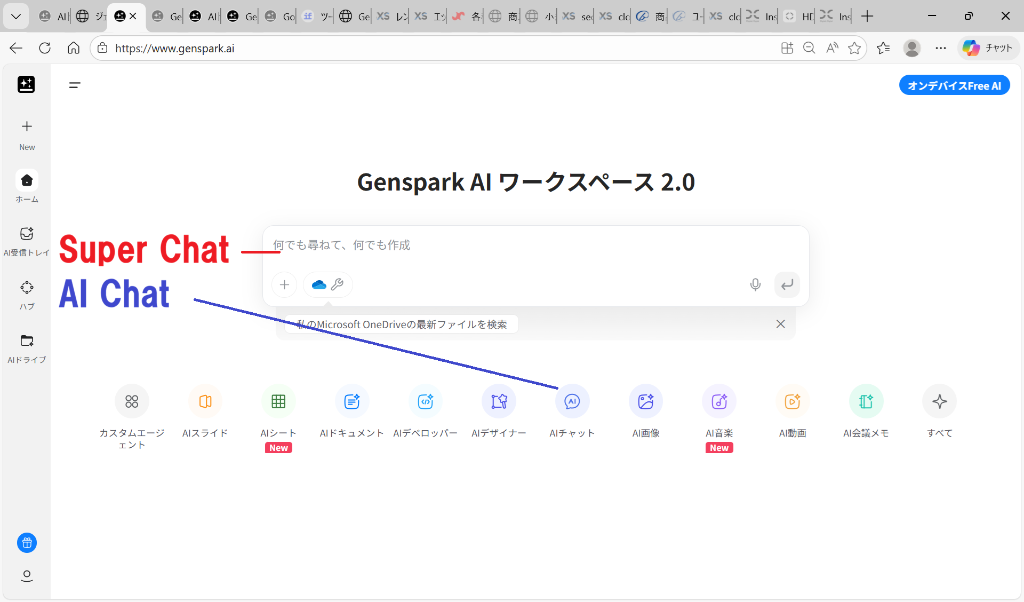Open the favorites list from the toolbar

(883, 47)
